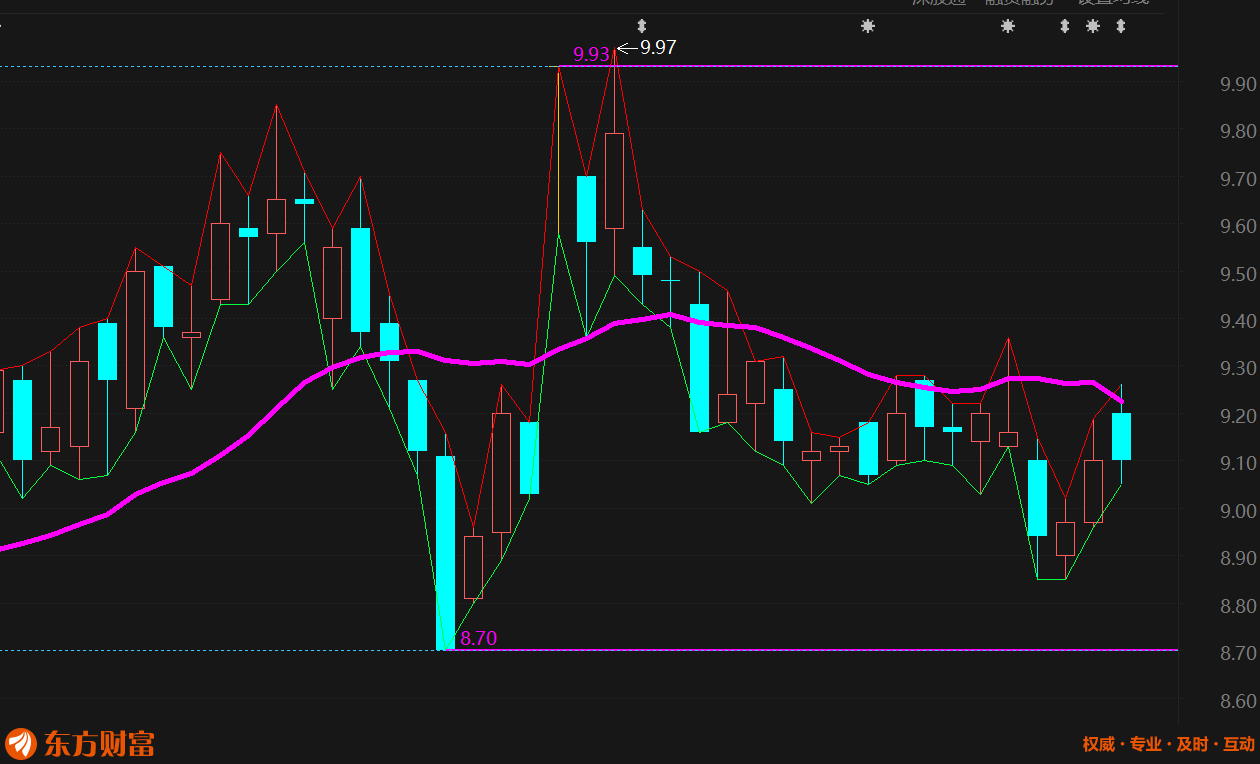
Task: Click the 9.40 price axis label
Action: [1238, 321]
